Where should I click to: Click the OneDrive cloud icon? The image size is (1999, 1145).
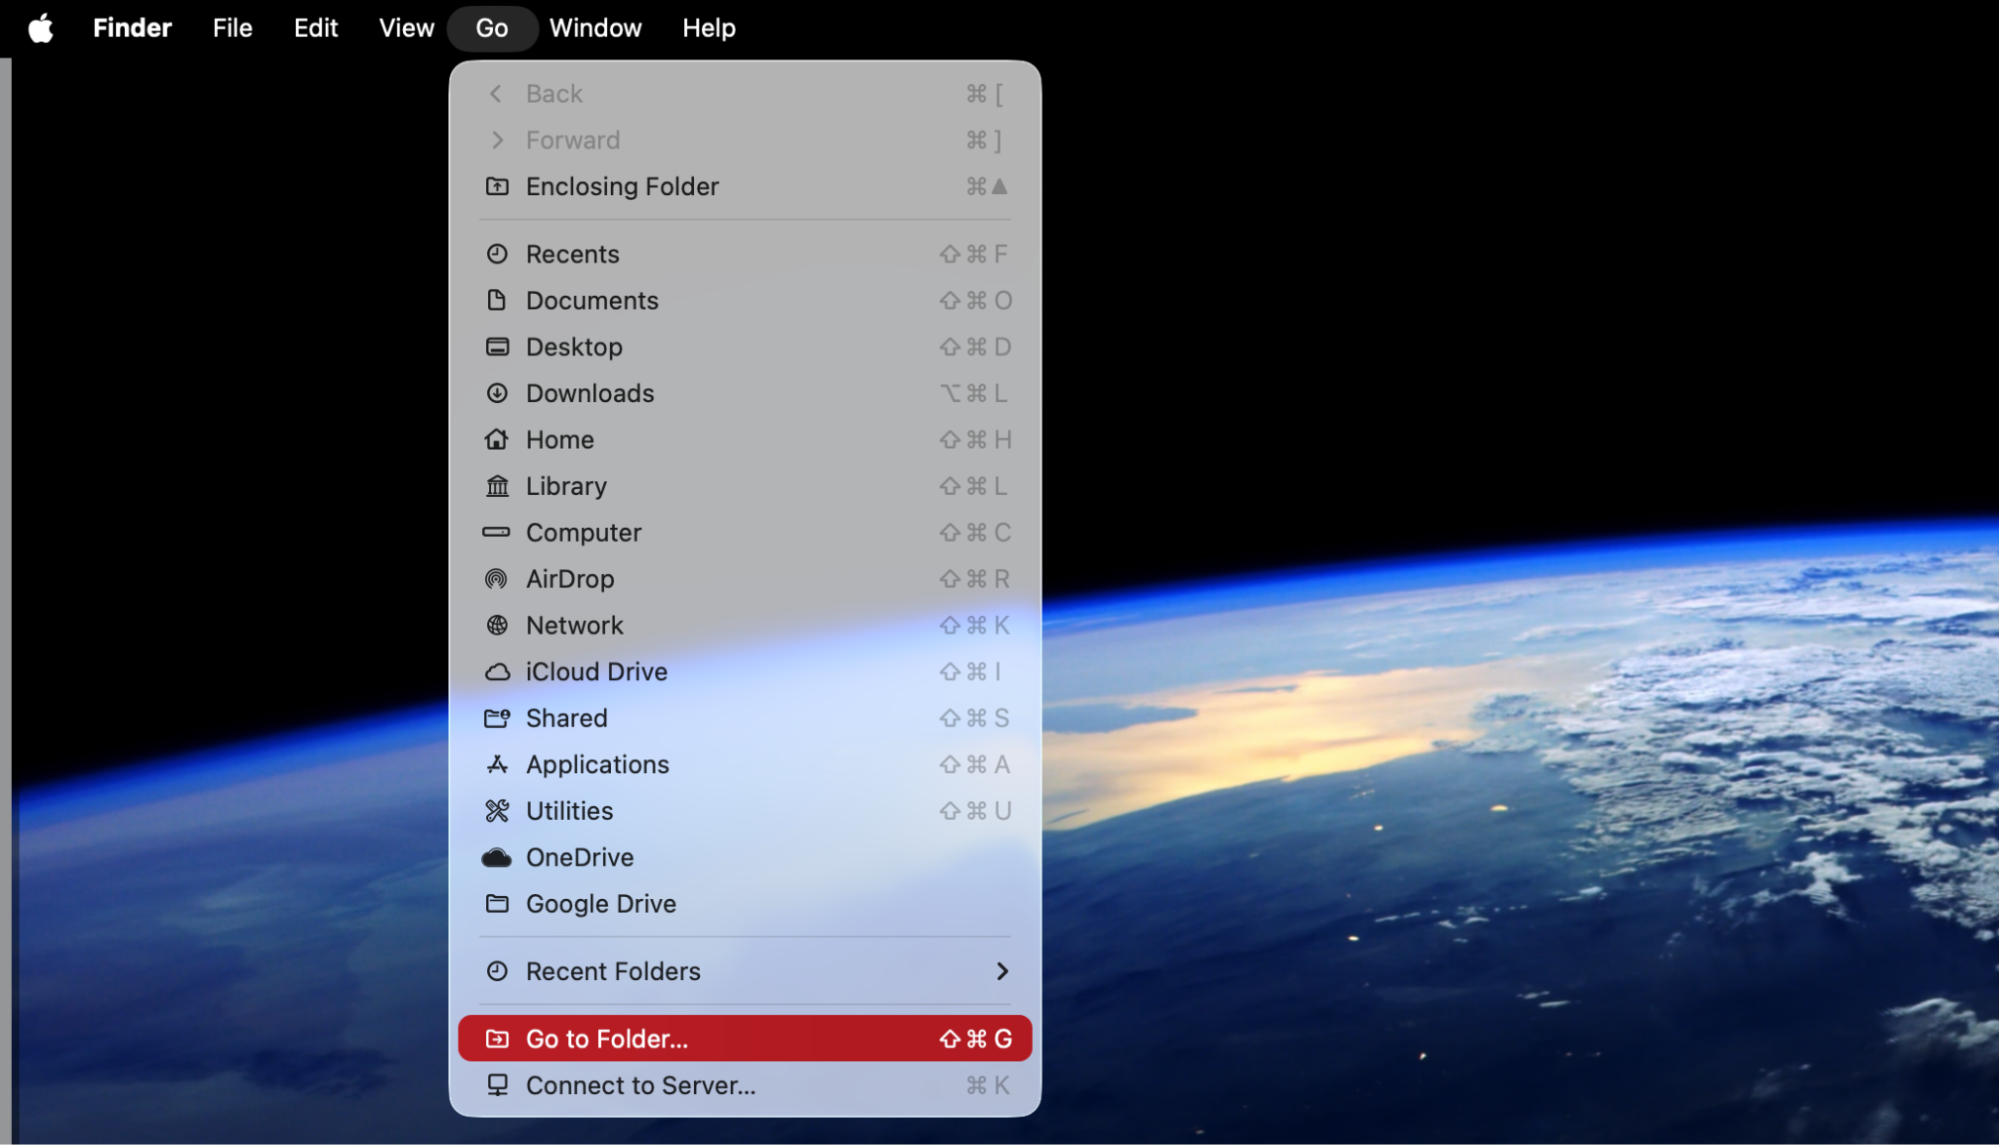pos(497,857)
